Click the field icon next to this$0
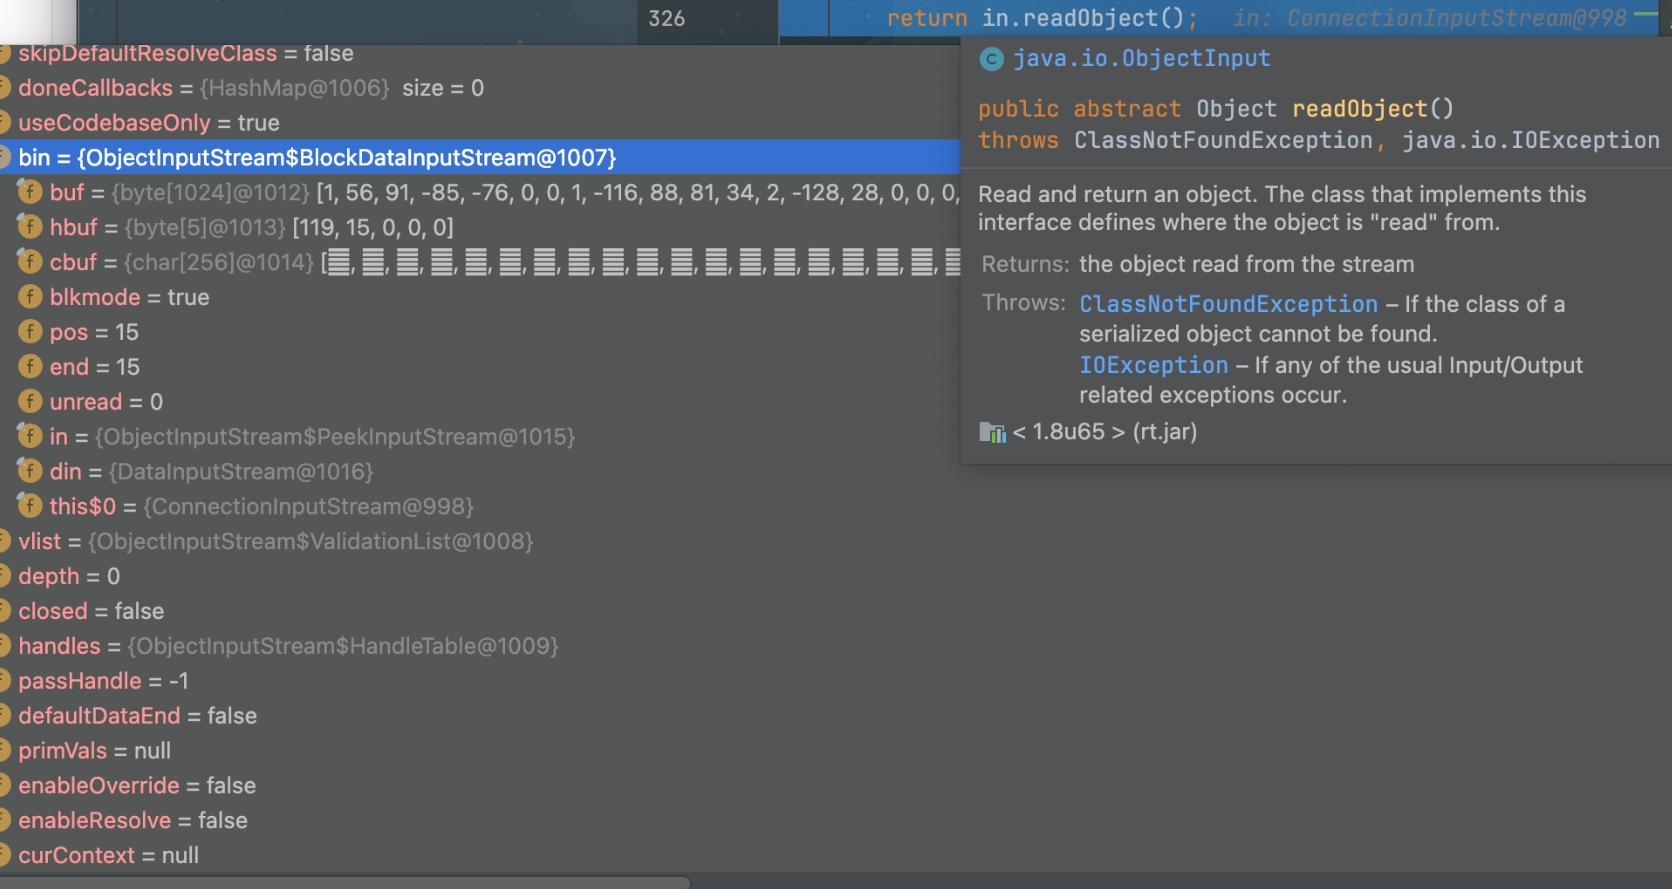 tap(30, 506)
